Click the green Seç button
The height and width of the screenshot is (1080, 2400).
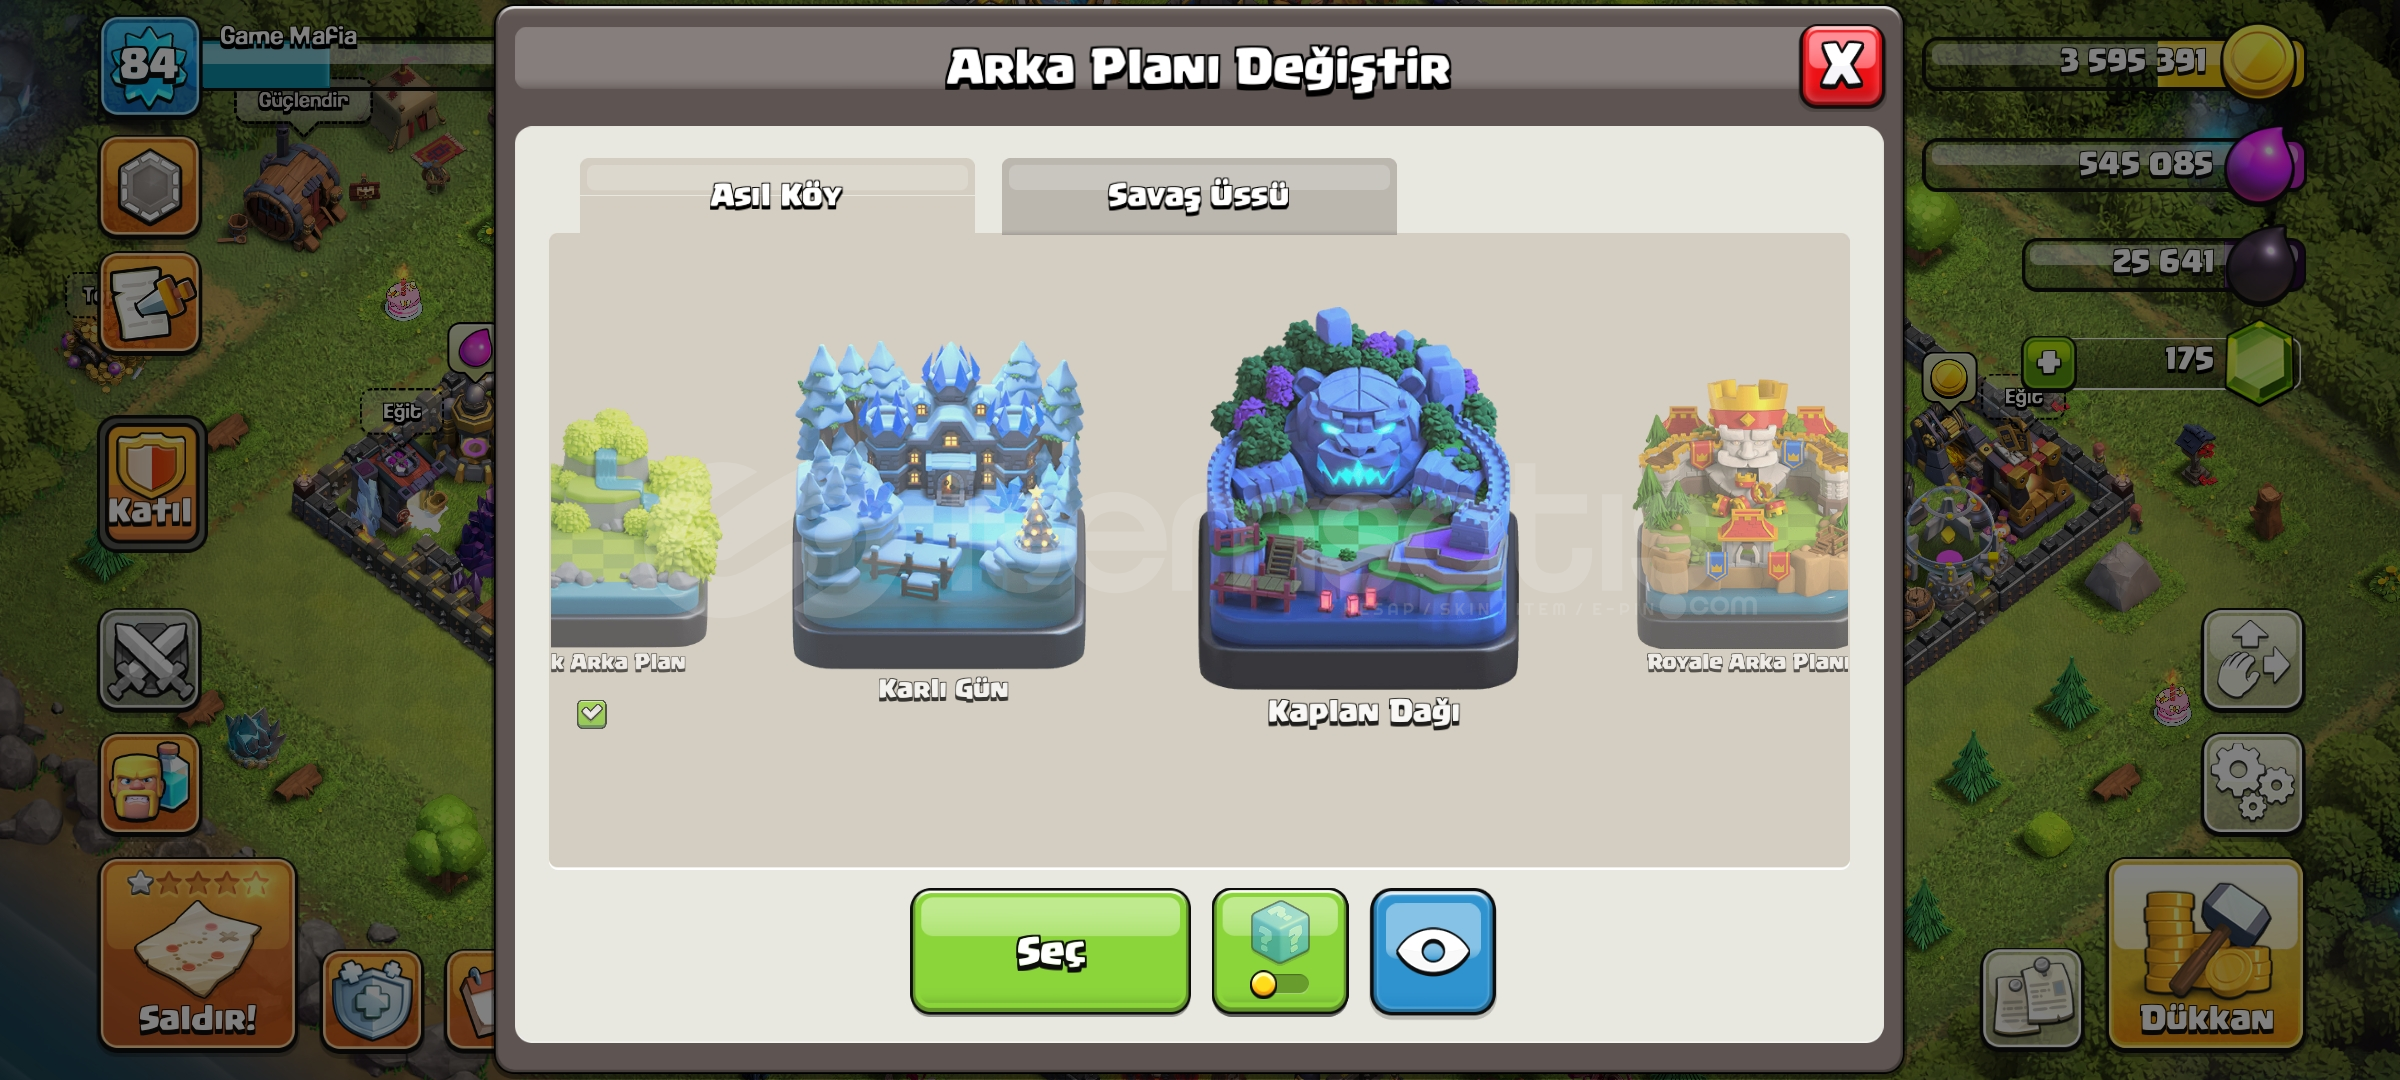pos(1050,951)
